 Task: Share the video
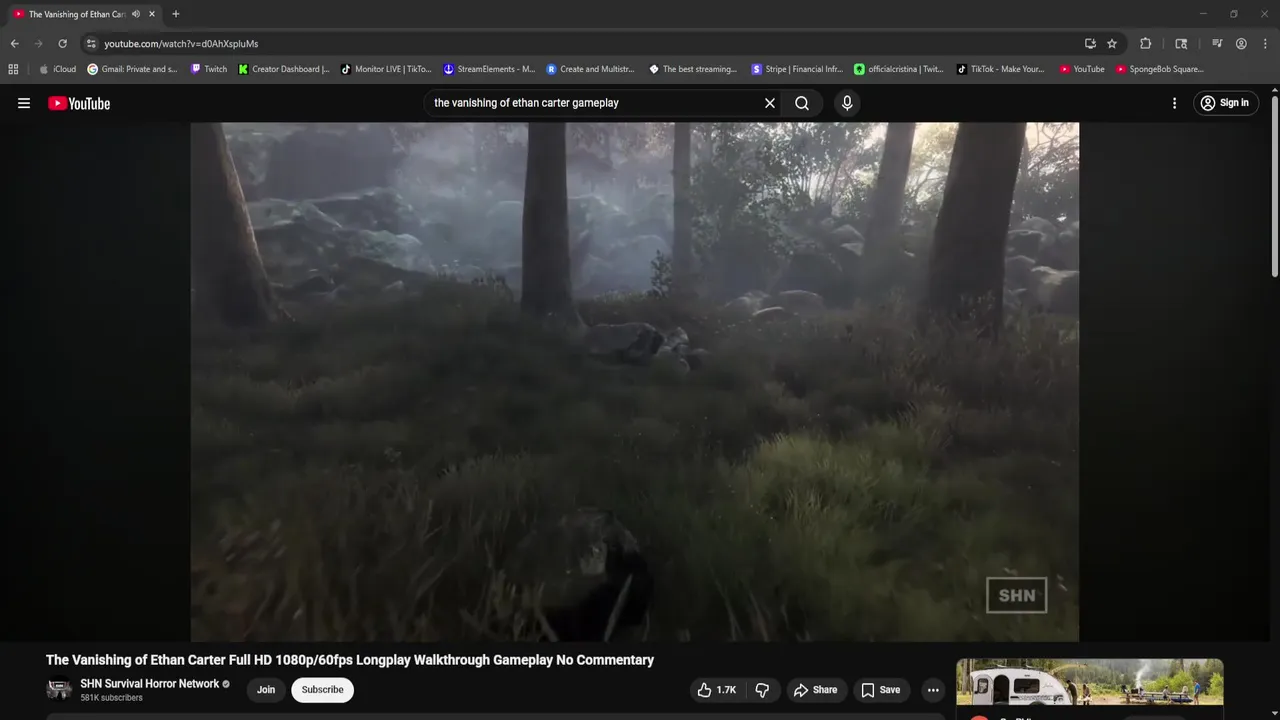pyautogui.click(x=815, y=690)
